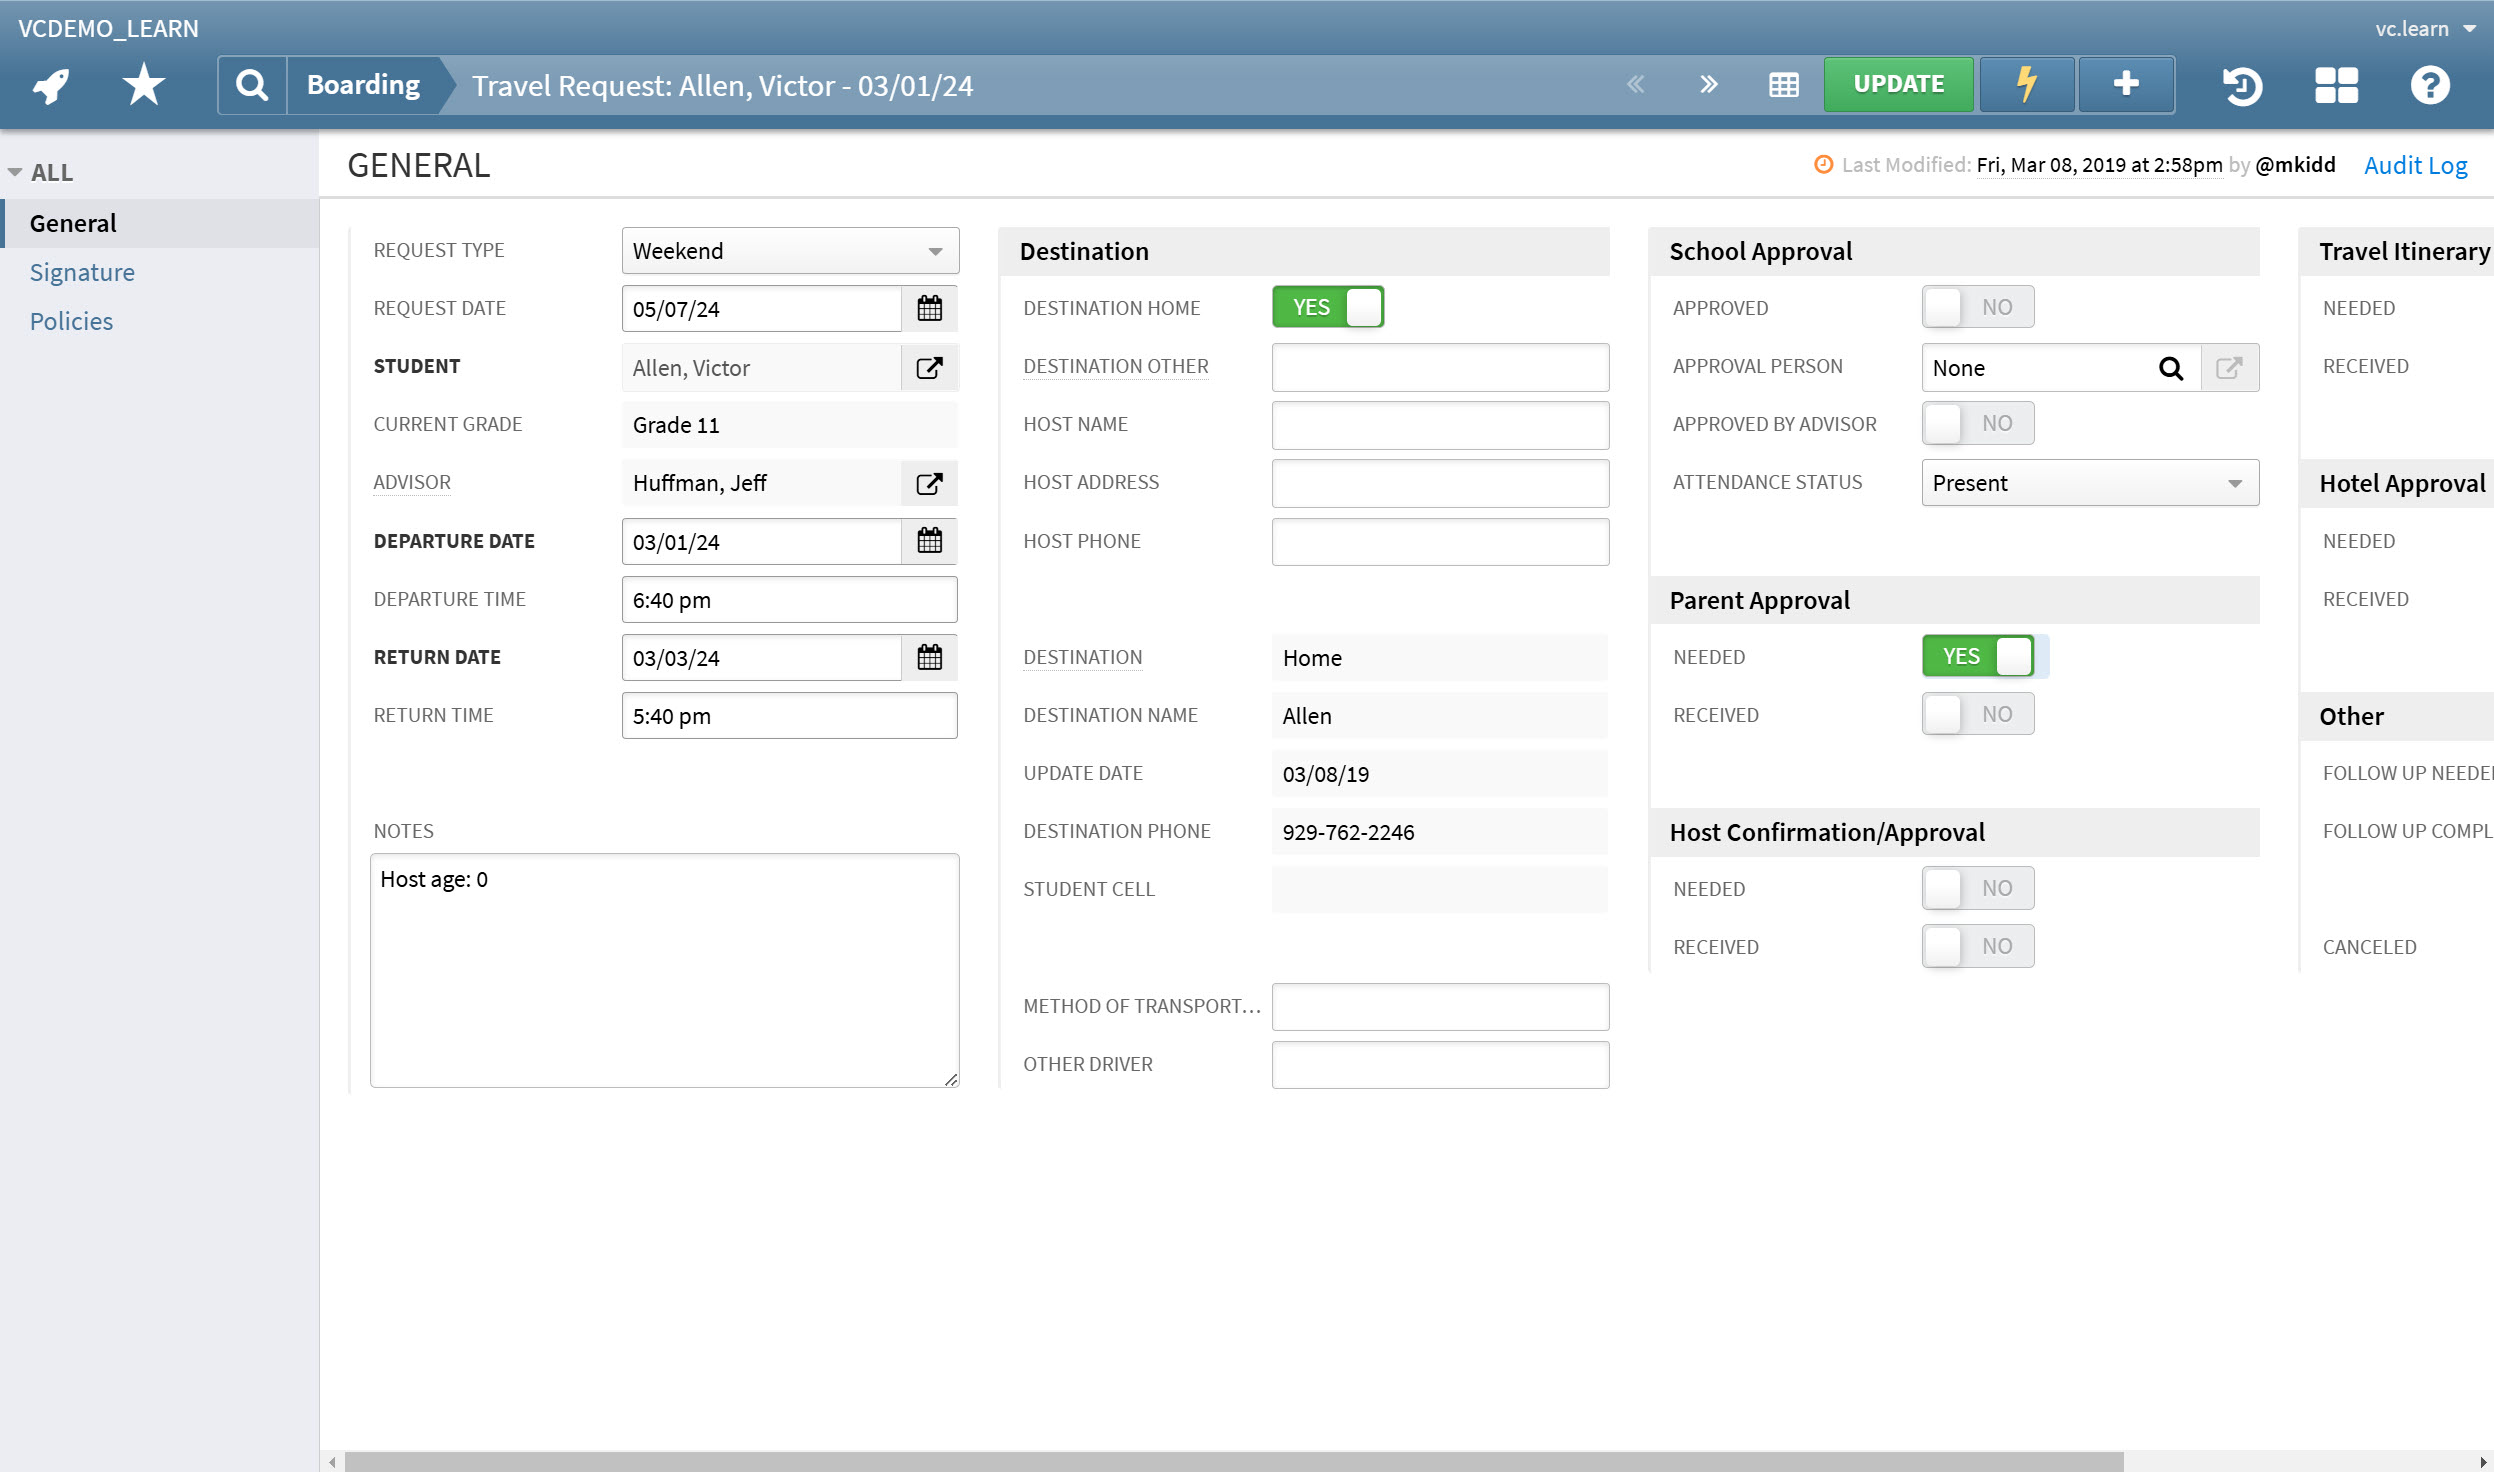This screenshot has width=2494, height=1472.
Task: Click the Host Name input field
Action: coord(1440,425)
